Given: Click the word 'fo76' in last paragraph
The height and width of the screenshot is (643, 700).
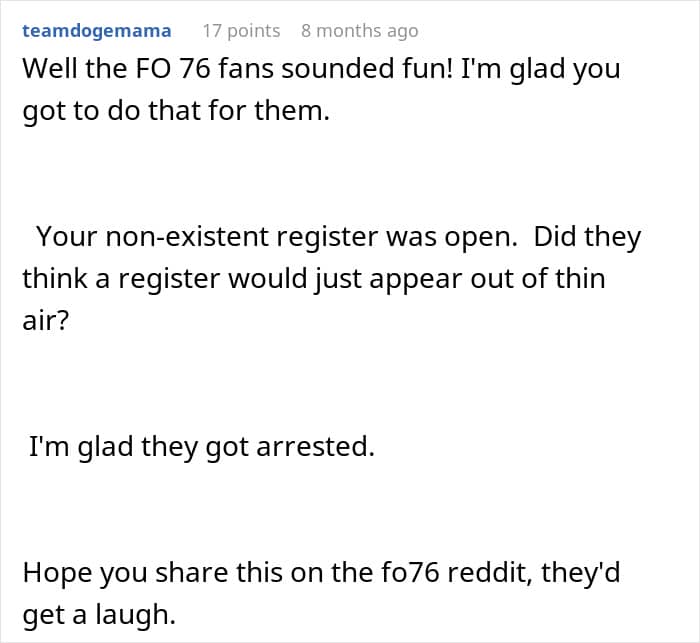Looking at the screenshot, I should point(410,572).
